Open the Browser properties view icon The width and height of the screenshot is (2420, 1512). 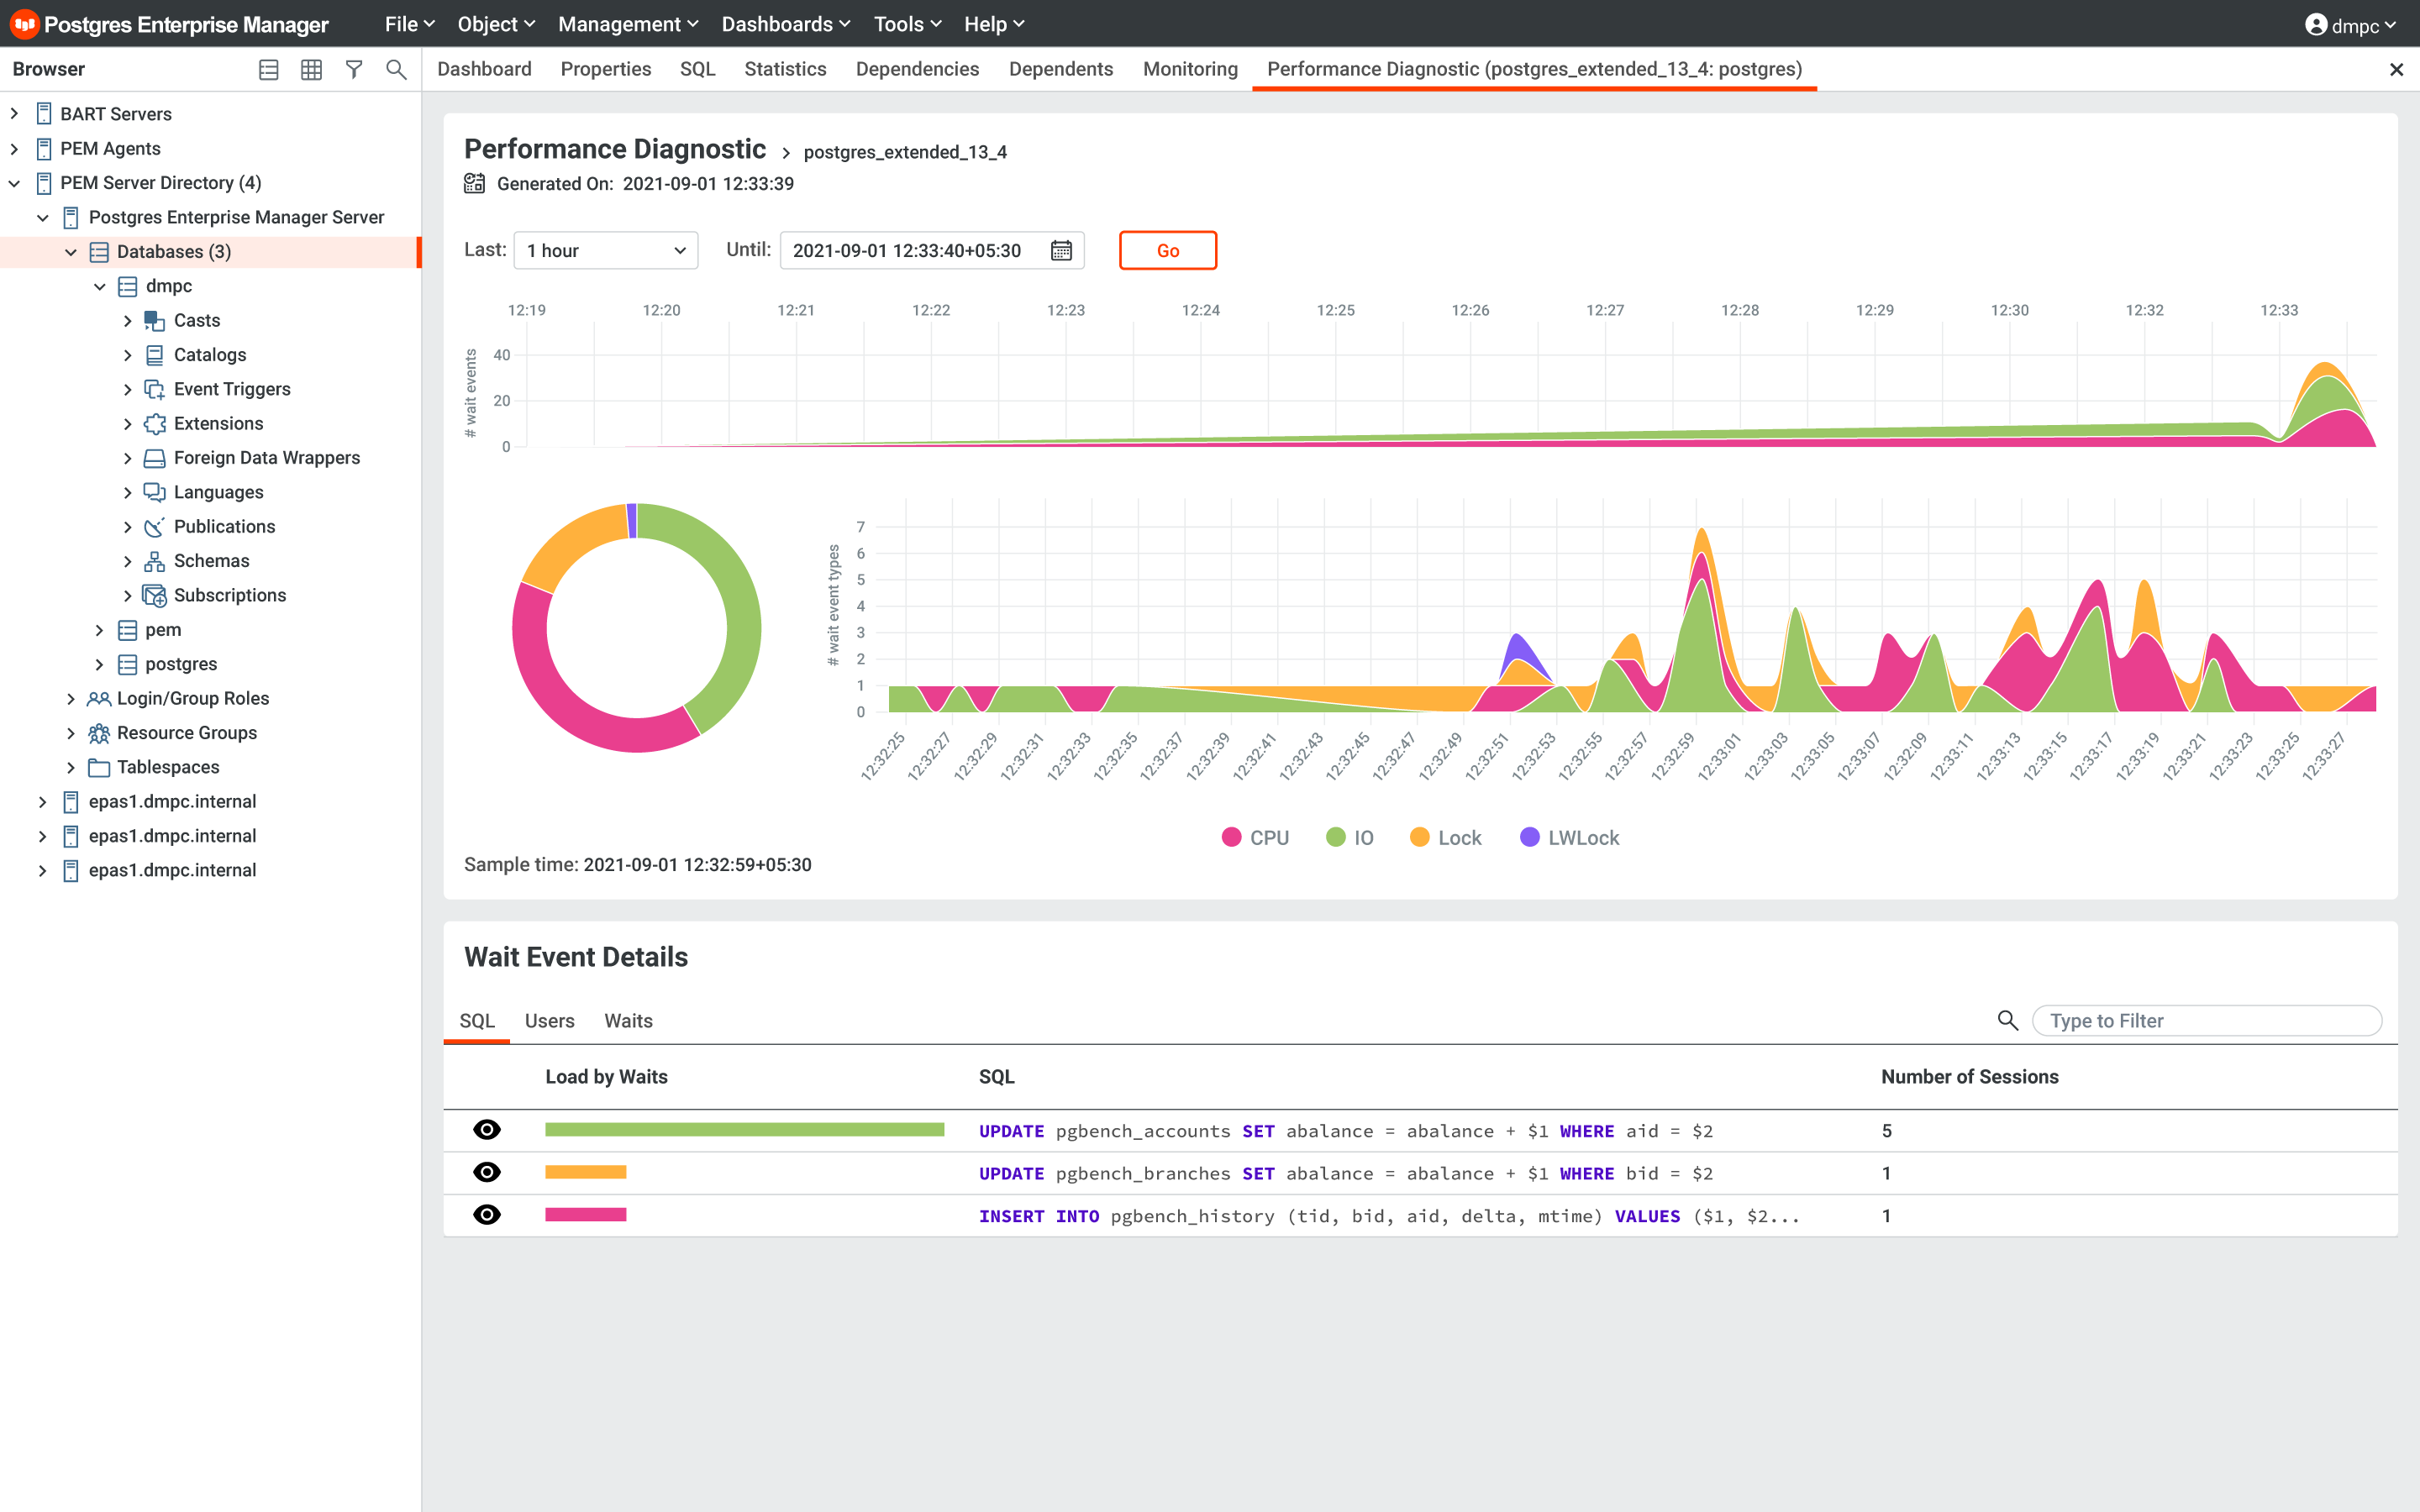[268, 69]
